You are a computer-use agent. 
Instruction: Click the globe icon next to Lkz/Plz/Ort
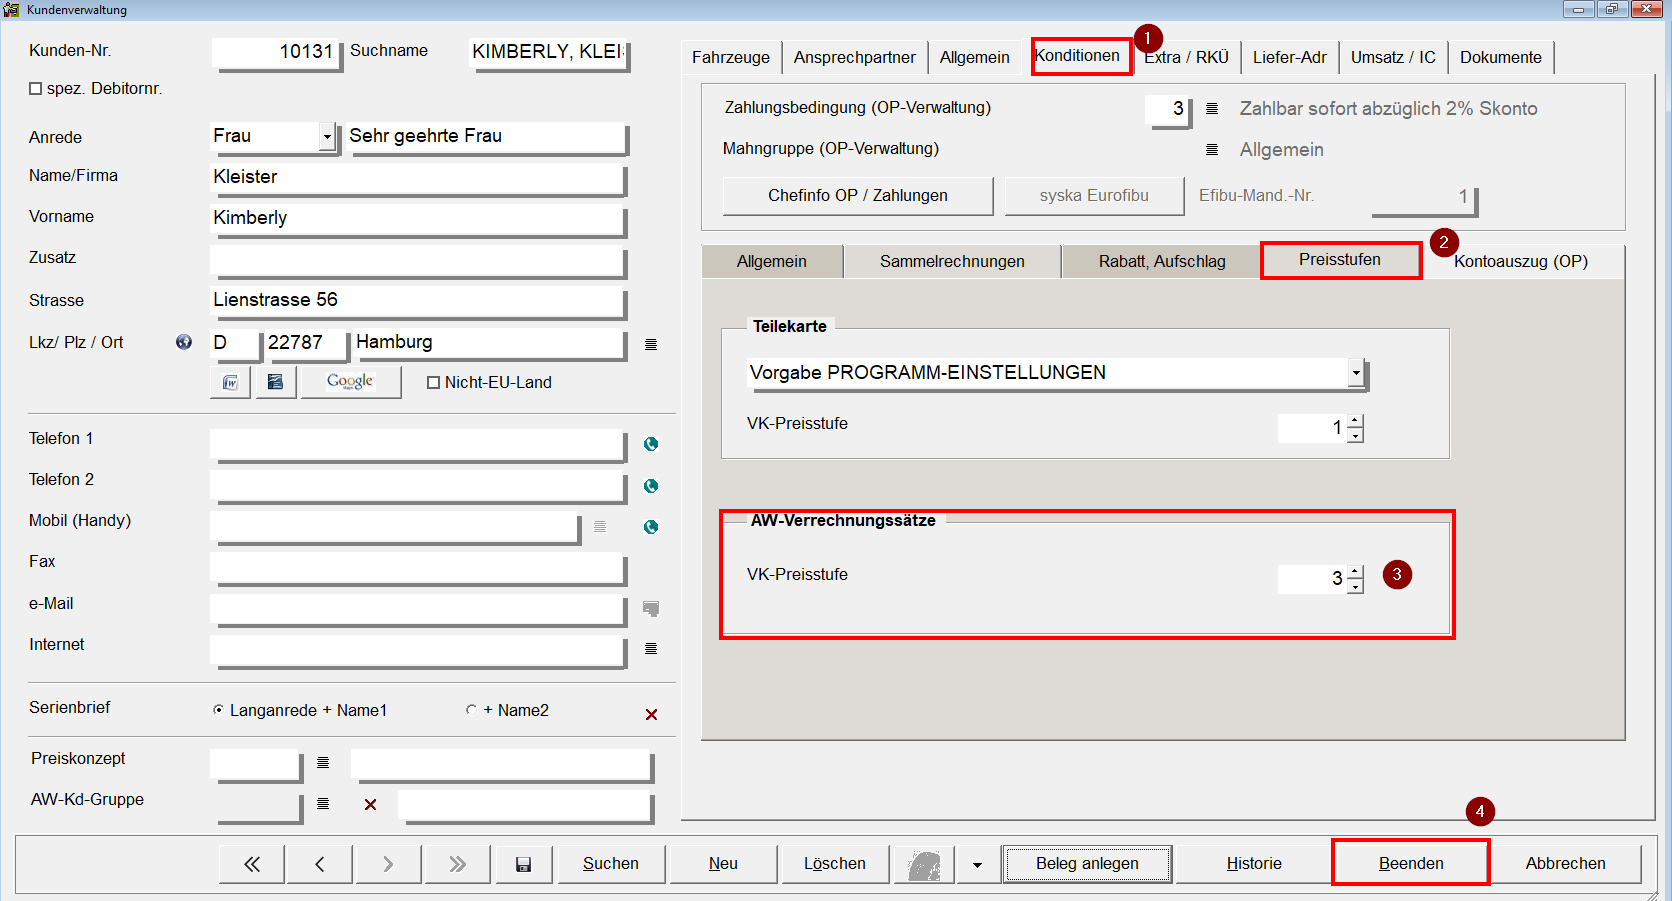[184, 342]
